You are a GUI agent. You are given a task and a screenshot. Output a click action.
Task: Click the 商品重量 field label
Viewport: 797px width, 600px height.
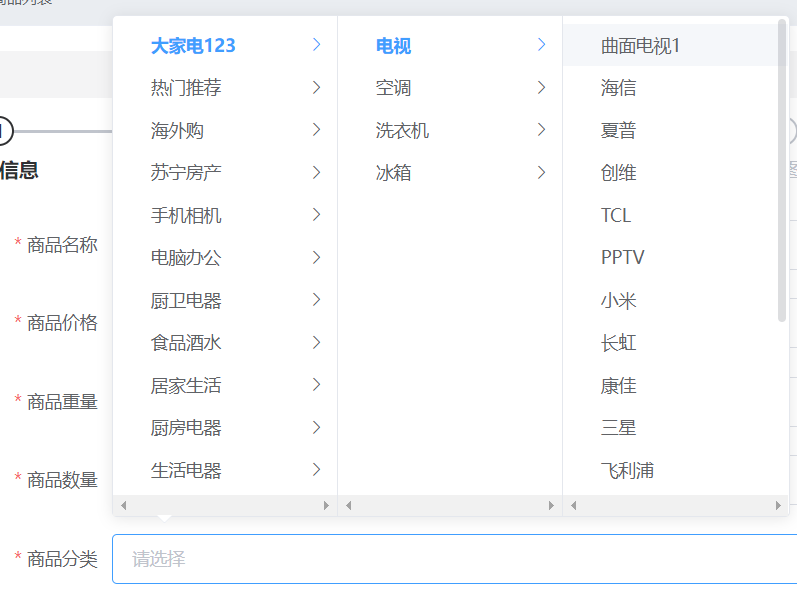[x=62, y=402]
